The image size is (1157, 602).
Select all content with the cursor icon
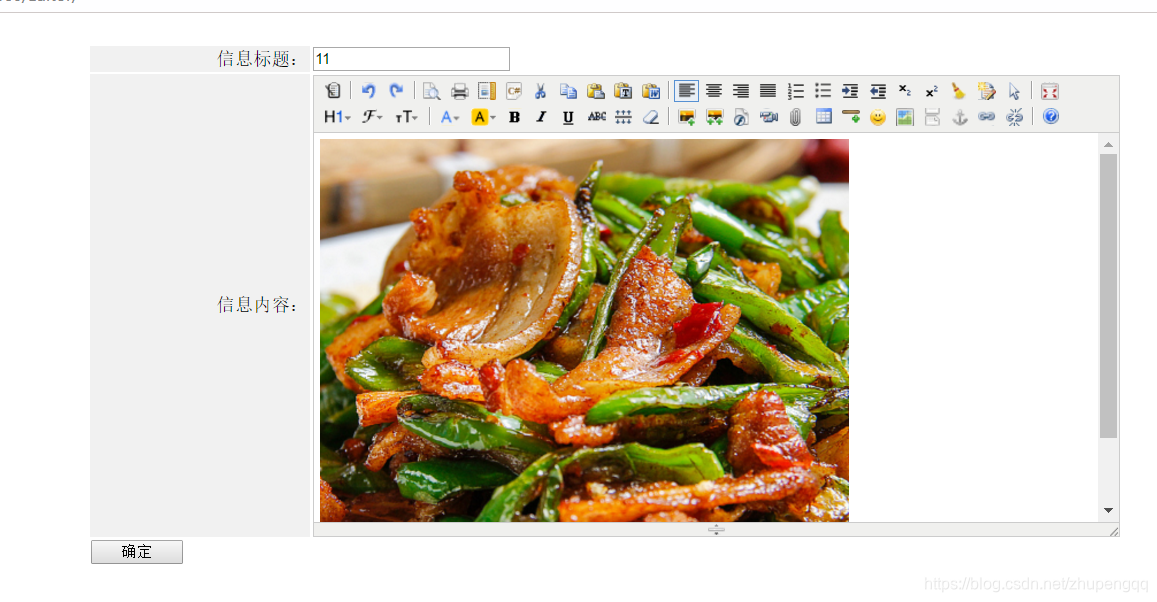[1014, 91]
